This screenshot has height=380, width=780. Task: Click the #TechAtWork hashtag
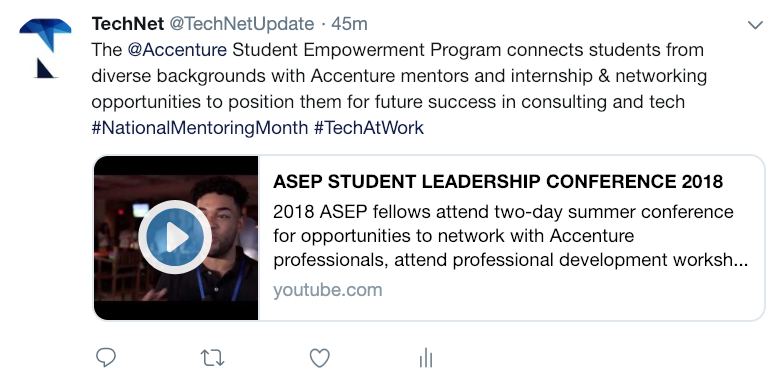tap(369, 128)
